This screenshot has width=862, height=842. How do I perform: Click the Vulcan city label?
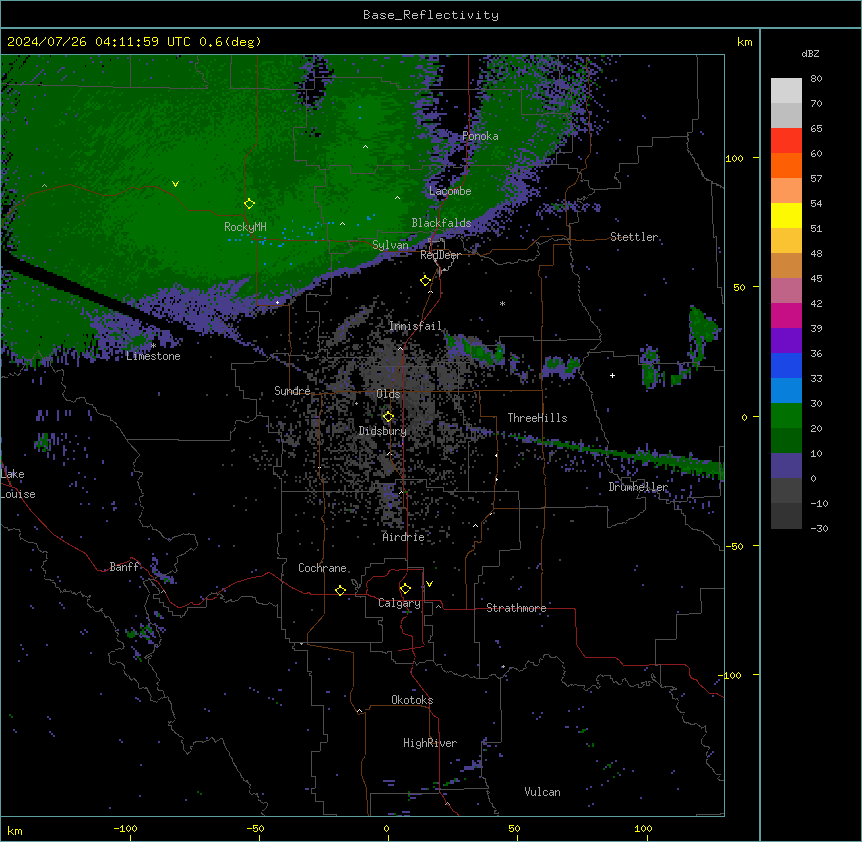click(x=542, y=792)
